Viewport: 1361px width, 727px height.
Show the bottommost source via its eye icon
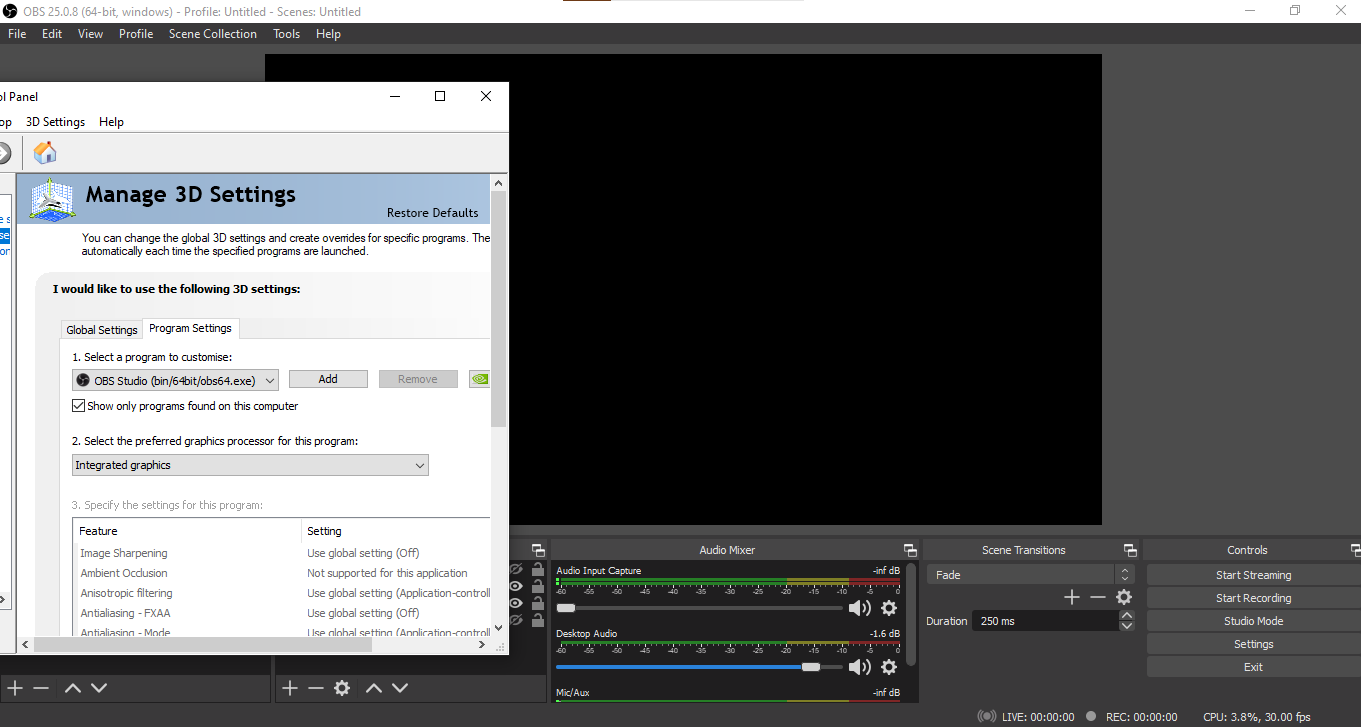516,620
